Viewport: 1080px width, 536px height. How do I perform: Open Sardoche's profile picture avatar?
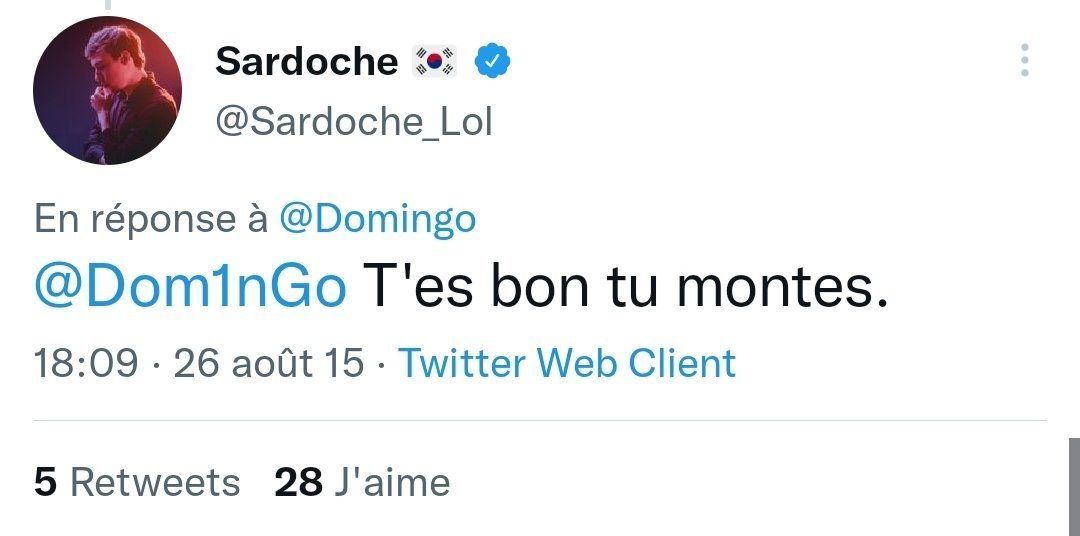[107, 91]
